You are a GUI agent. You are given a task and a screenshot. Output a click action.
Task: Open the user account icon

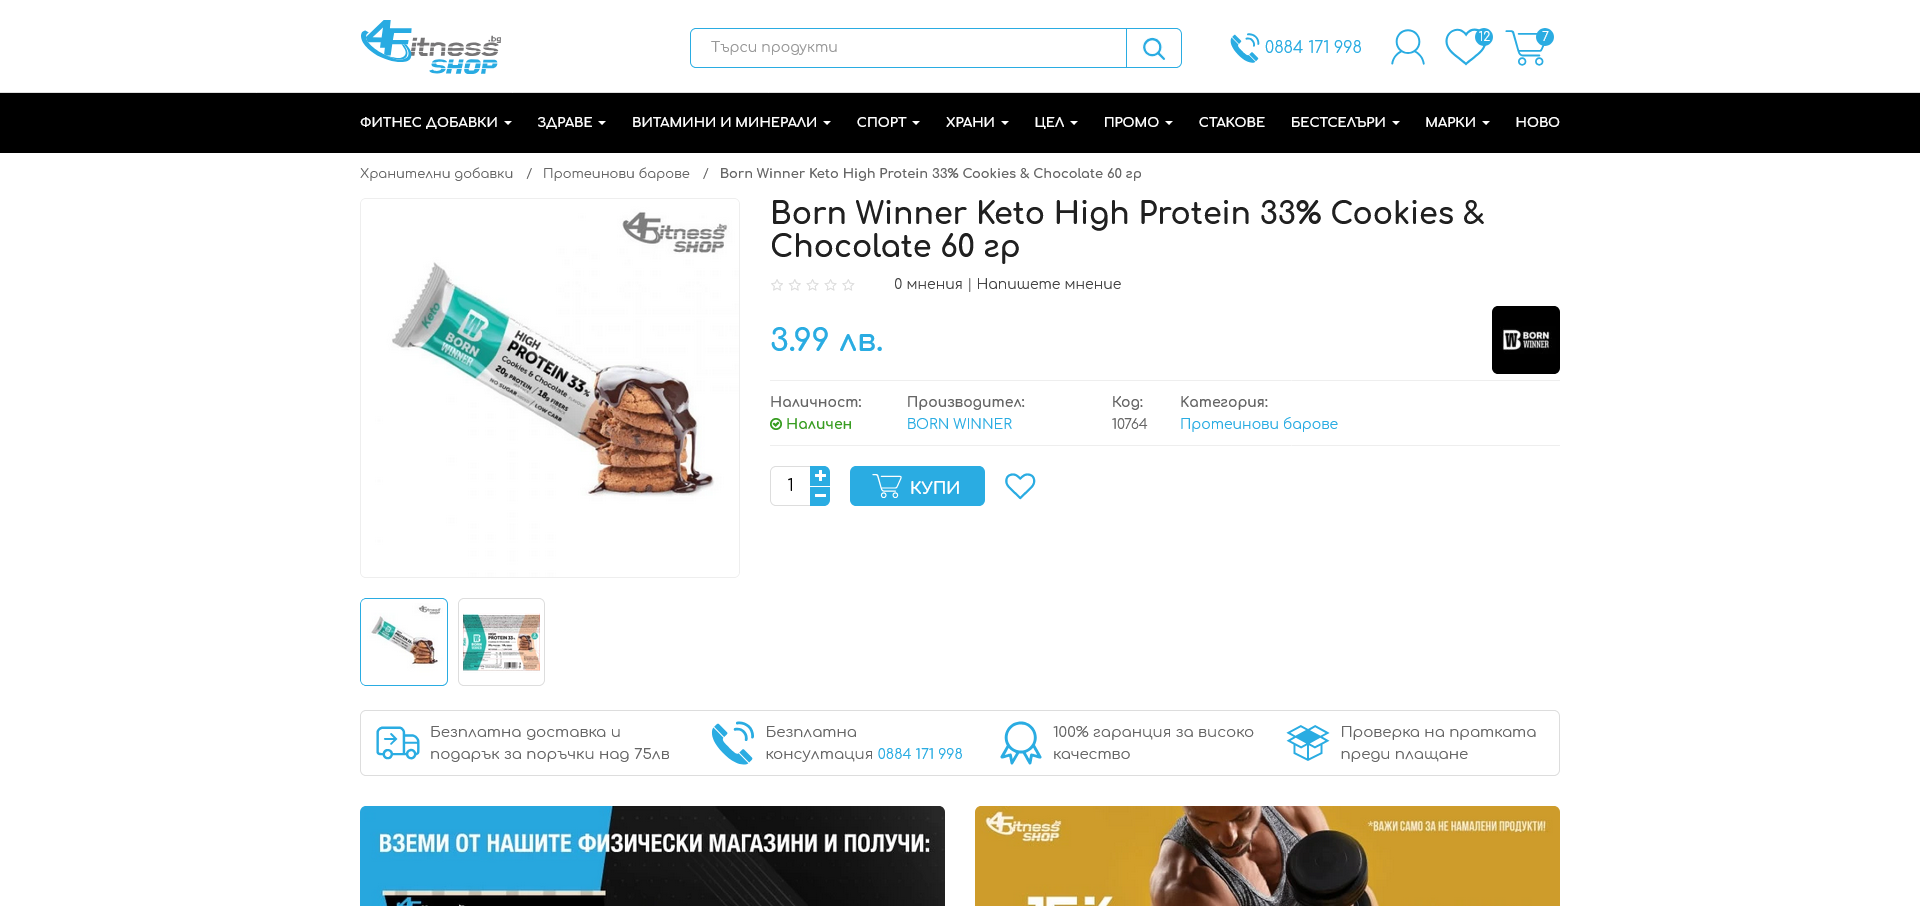(x=1407, y=47)
